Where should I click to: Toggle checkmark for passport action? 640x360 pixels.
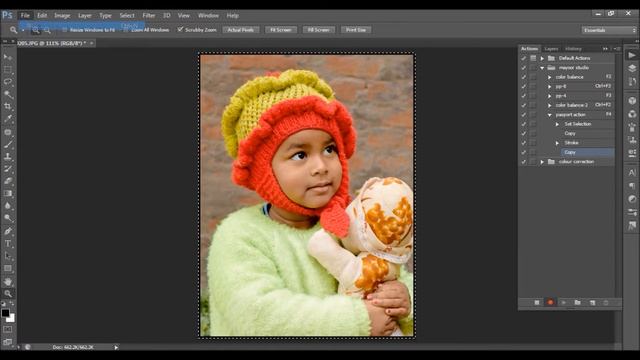tap(524, 115)
